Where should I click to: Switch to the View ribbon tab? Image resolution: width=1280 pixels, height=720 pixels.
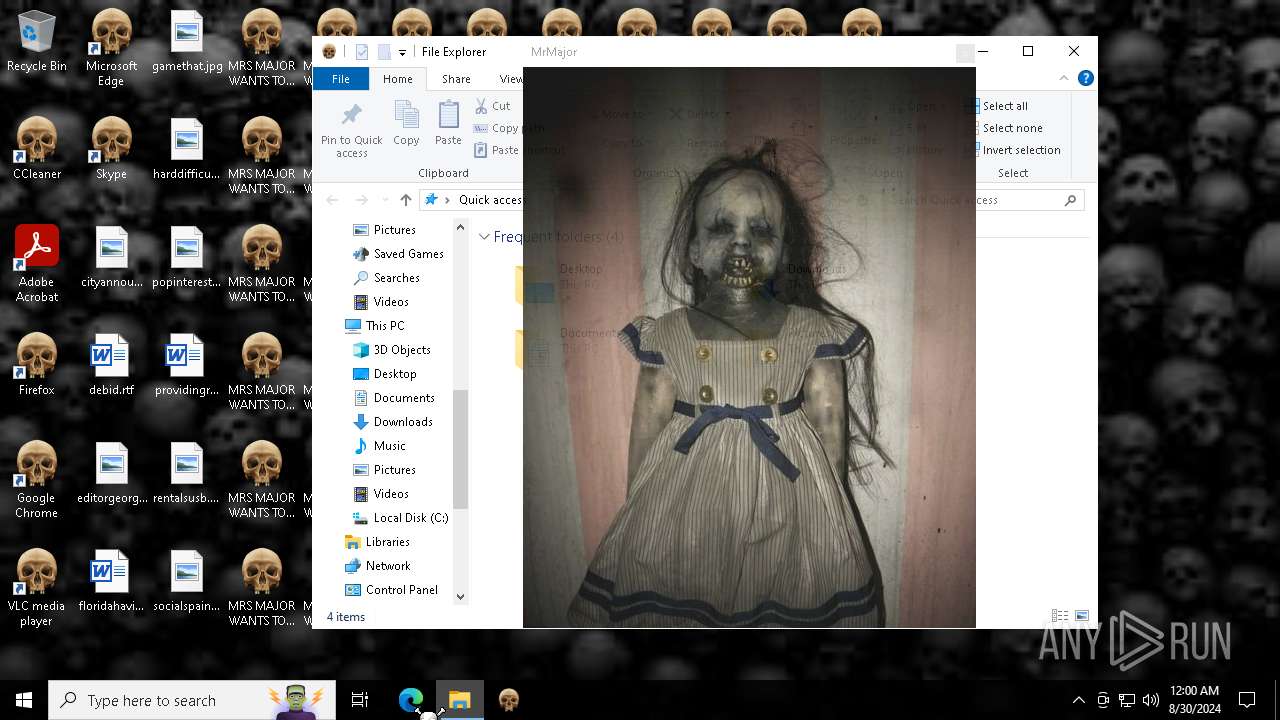tap(510, 79)
